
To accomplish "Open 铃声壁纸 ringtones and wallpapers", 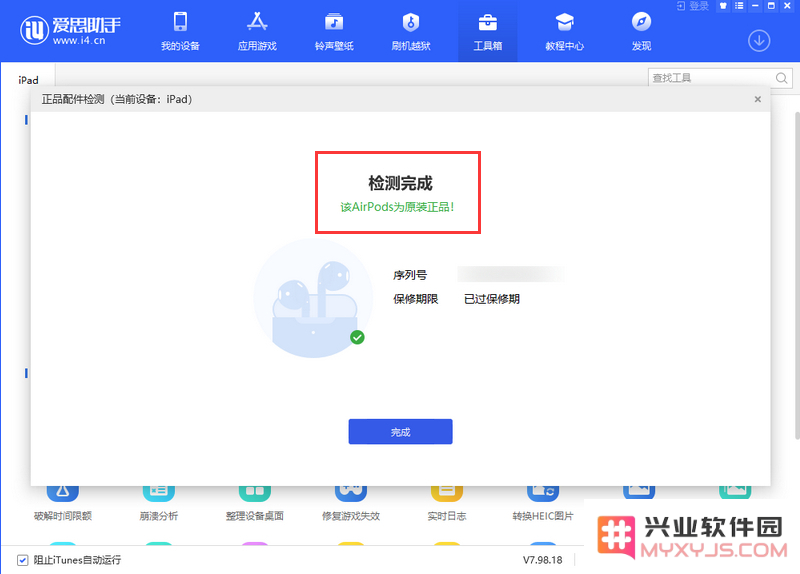I will (x=334, y=31).
